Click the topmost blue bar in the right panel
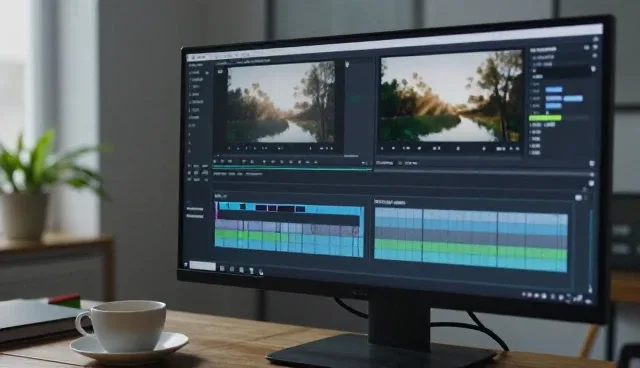The image size is (640, 368). point(554,89)
